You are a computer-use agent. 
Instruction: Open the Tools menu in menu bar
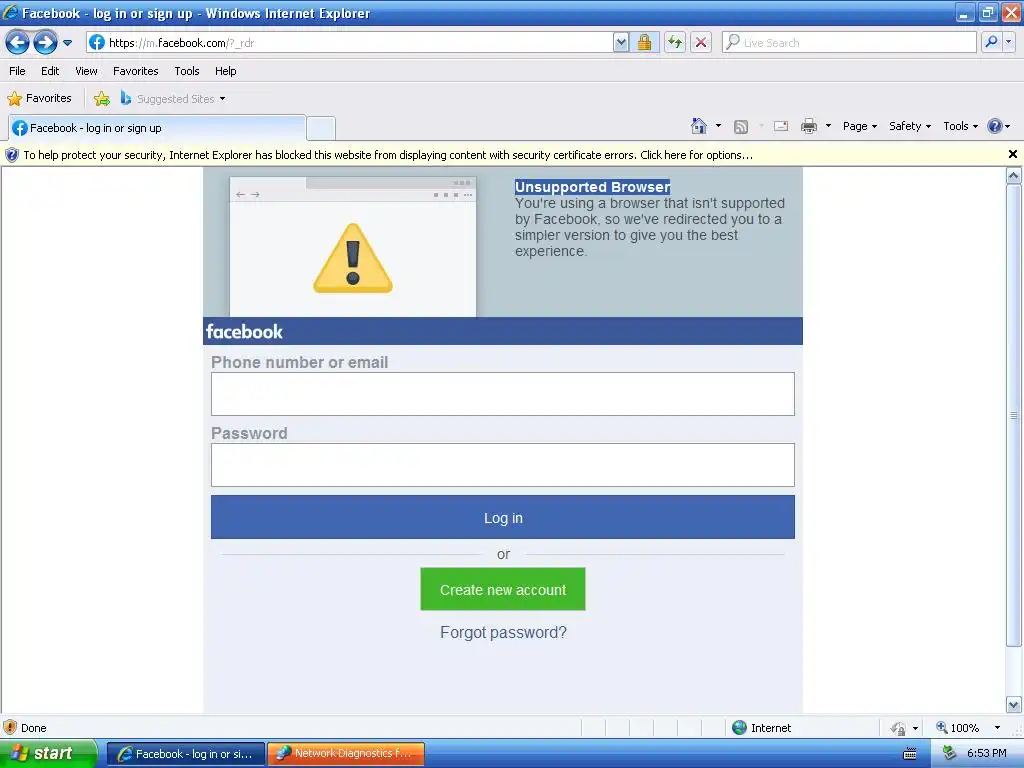coord(187,71)
